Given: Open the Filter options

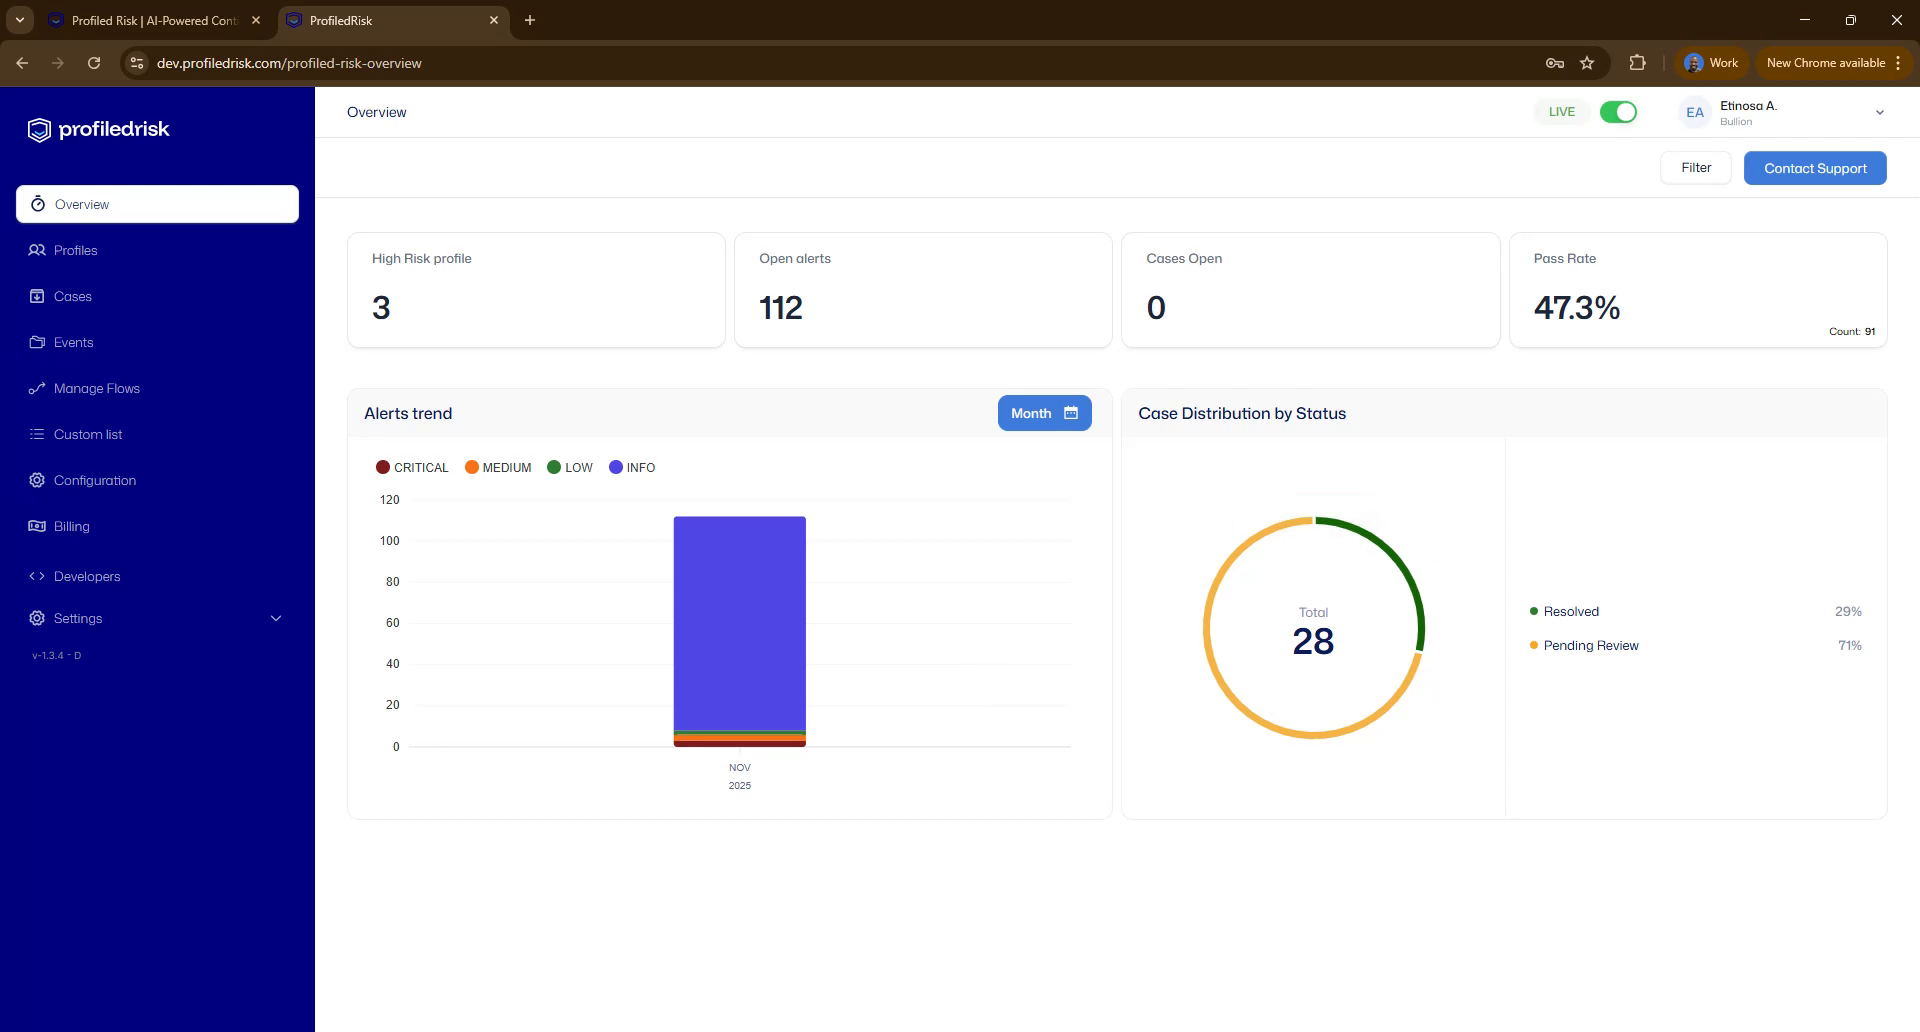Looking at the screenshot, I should point(1695,167).
